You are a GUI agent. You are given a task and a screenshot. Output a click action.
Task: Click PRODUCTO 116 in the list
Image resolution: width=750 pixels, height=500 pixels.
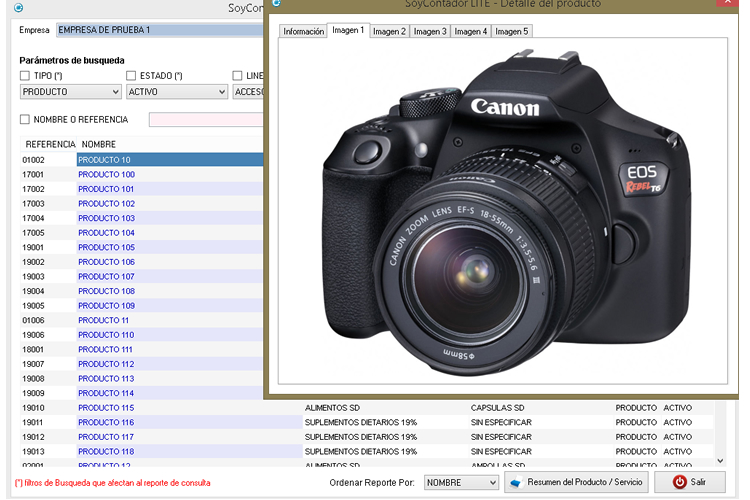coord(106,422)
